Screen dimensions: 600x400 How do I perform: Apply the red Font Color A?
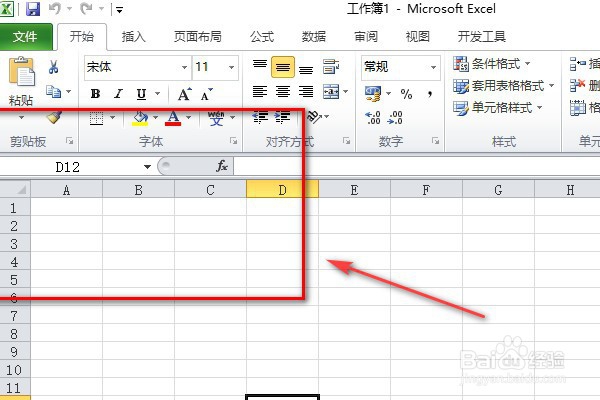[173, 118]
